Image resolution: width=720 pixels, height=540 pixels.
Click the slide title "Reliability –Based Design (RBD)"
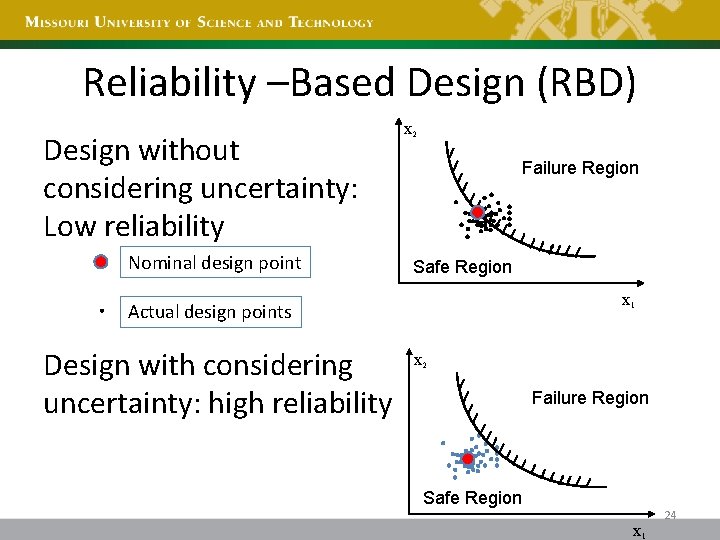coord(360,83)
